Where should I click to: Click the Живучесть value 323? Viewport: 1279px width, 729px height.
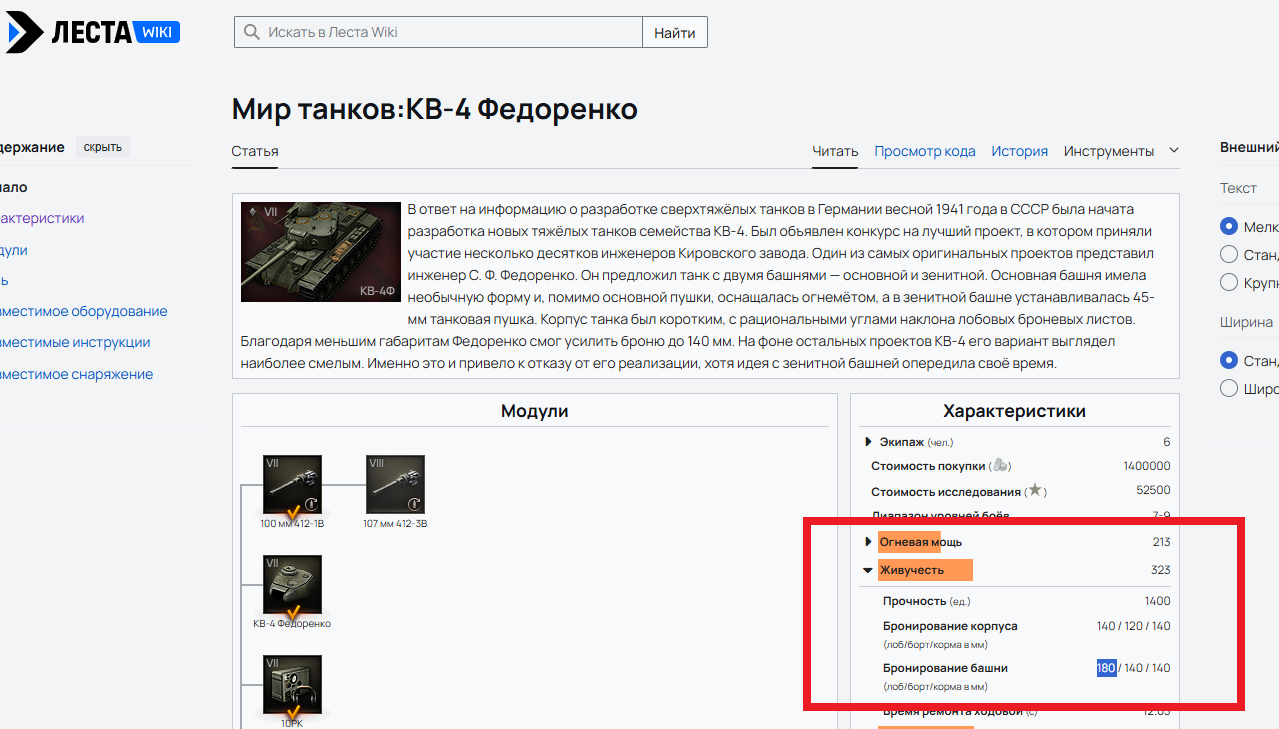(1161, 570)
